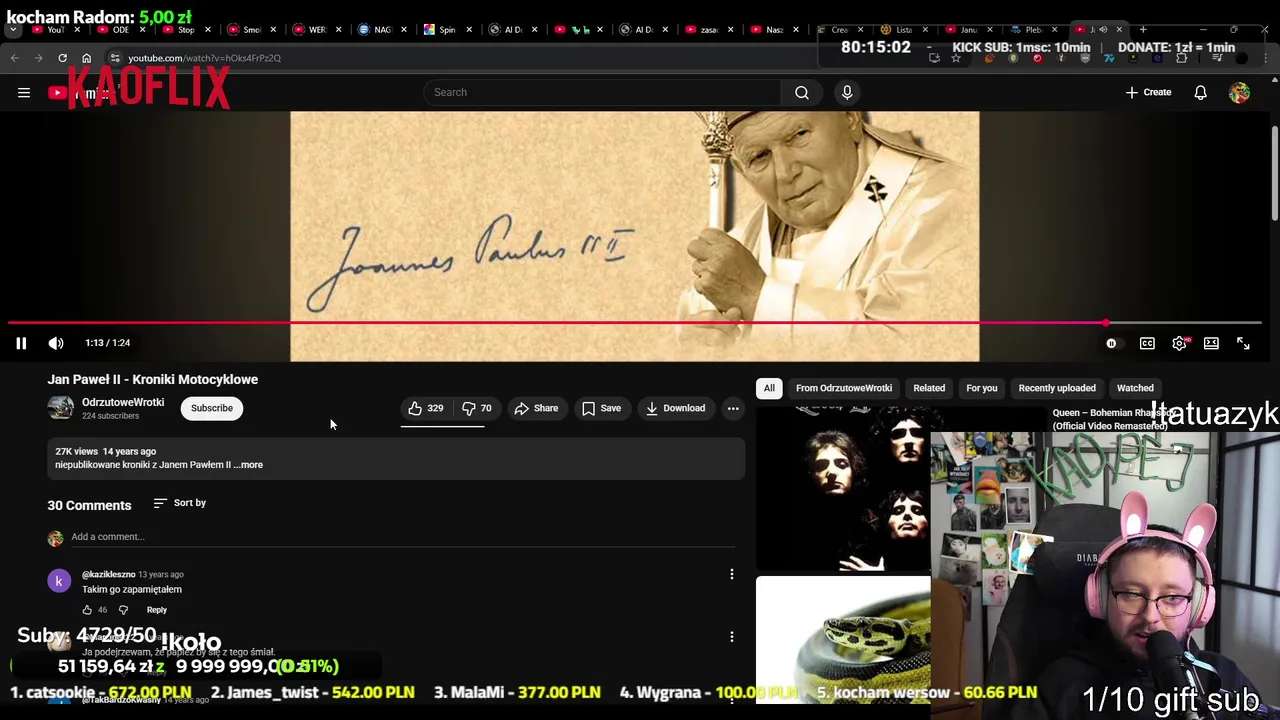Open the comments Sort by menu
This screenshot has height=720, width=1280.
coord(180,503)
